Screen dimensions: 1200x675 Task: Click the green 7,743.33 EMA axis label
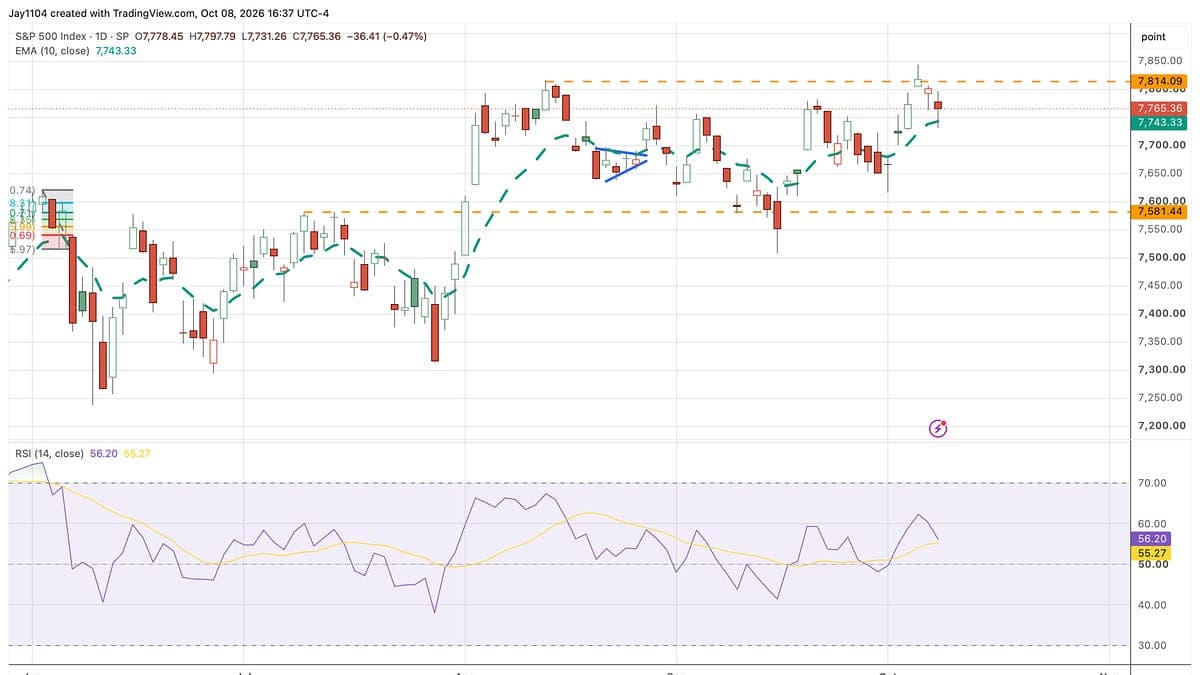[1159, 122]
